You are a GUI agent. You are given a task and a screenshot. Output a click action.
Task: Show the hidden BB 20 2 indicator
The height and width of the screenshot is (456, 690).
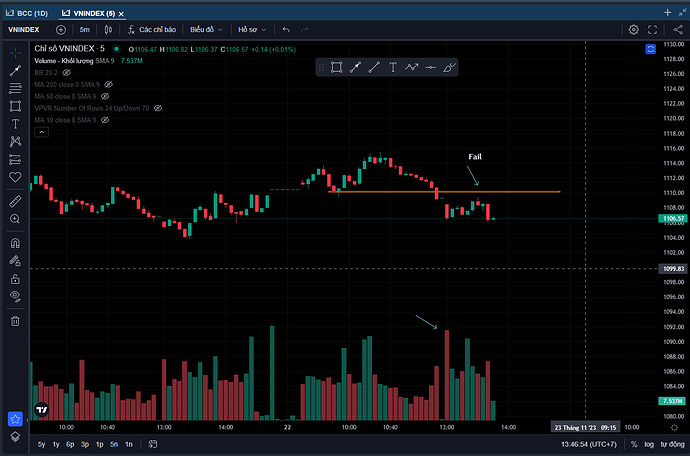(67, 72)
